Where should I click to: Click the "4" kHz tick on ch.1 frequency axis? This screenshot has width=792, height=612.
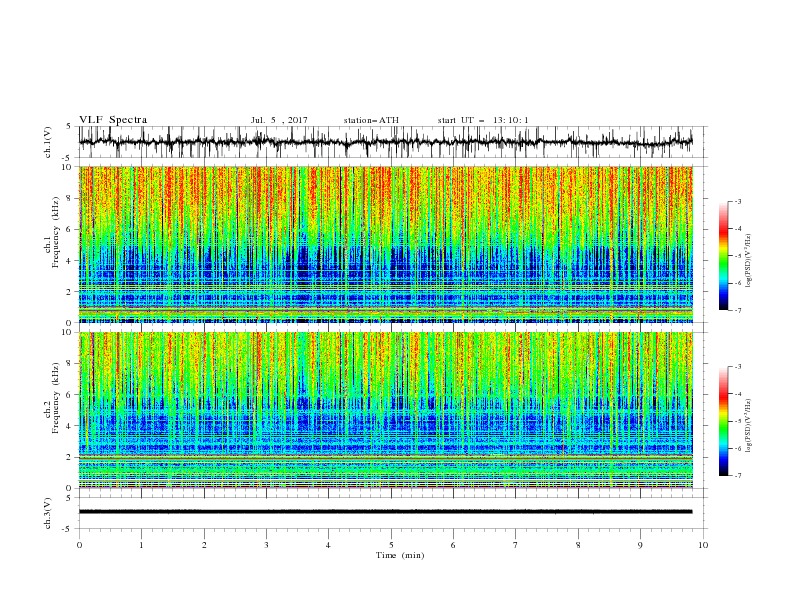70,261
